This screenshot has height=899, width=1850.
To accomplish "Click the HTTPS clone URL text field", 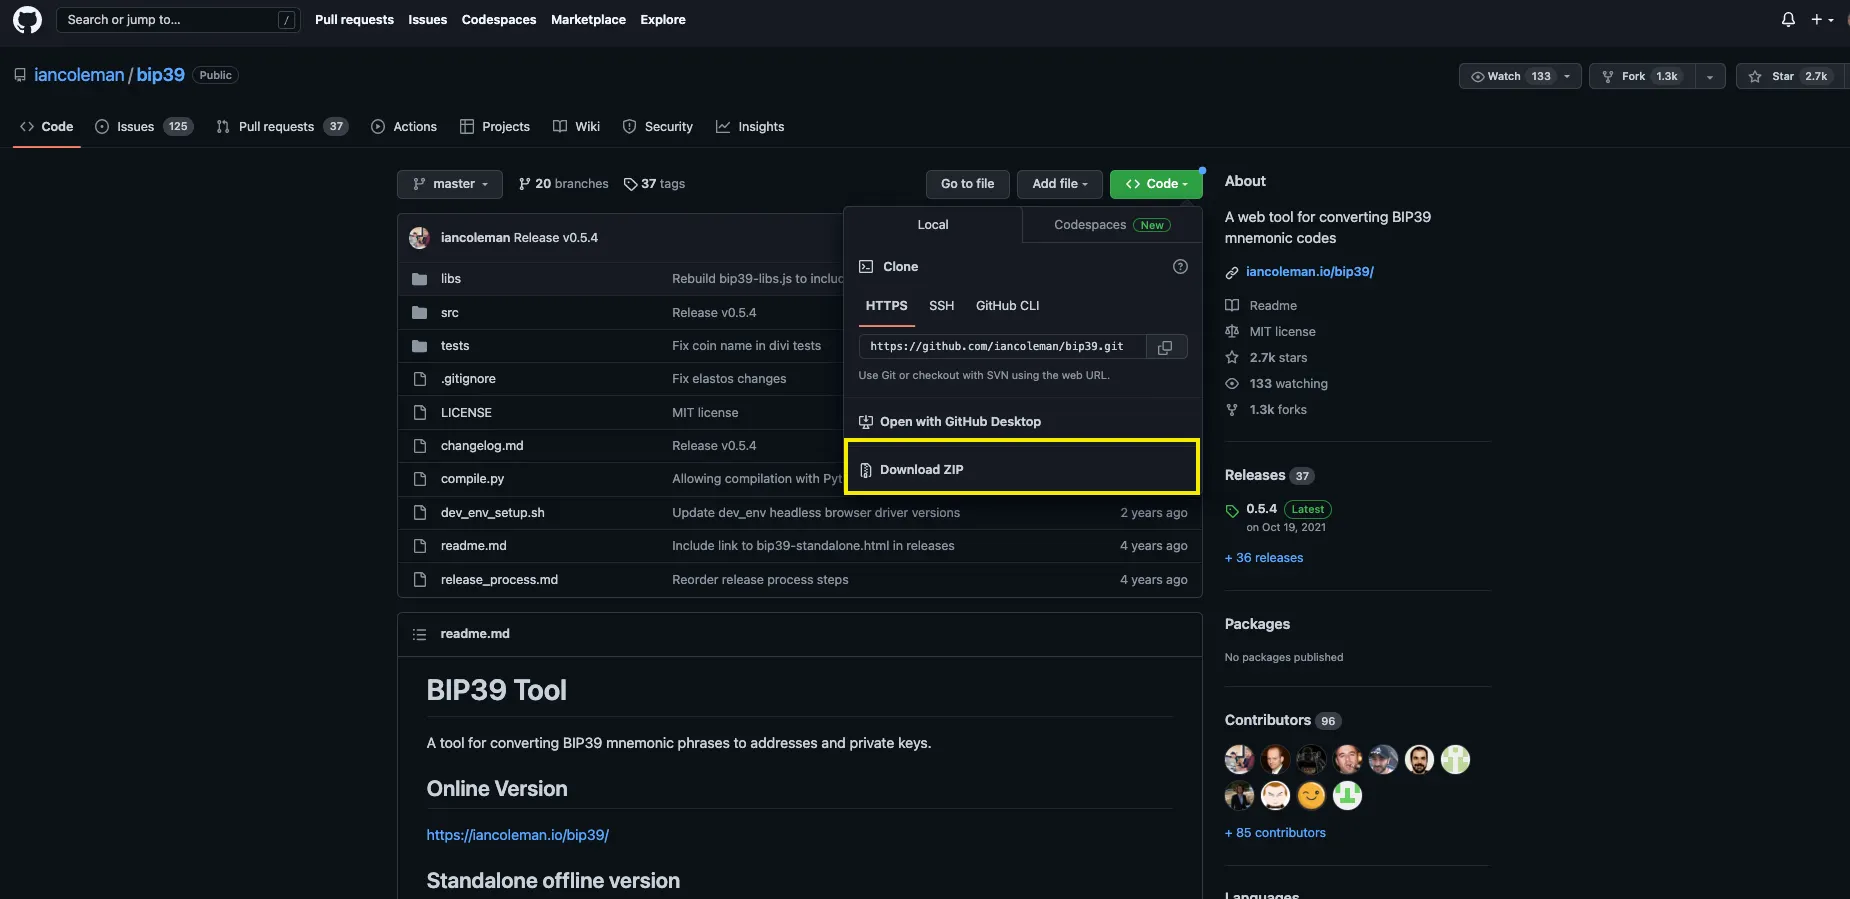I will coord(1002,347).
